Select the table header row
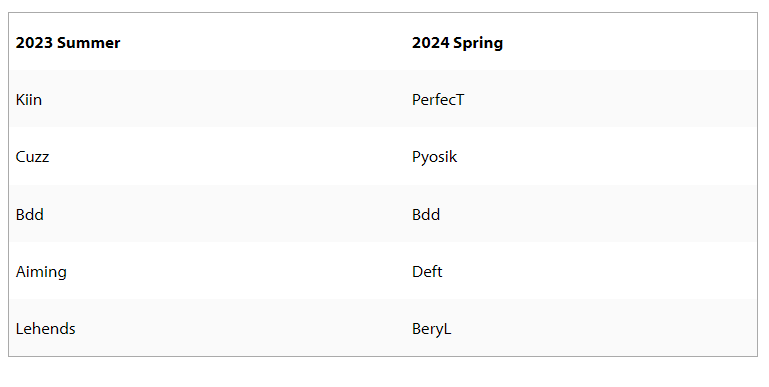Viewport: 769px width, 387px height. pos(383,42)
